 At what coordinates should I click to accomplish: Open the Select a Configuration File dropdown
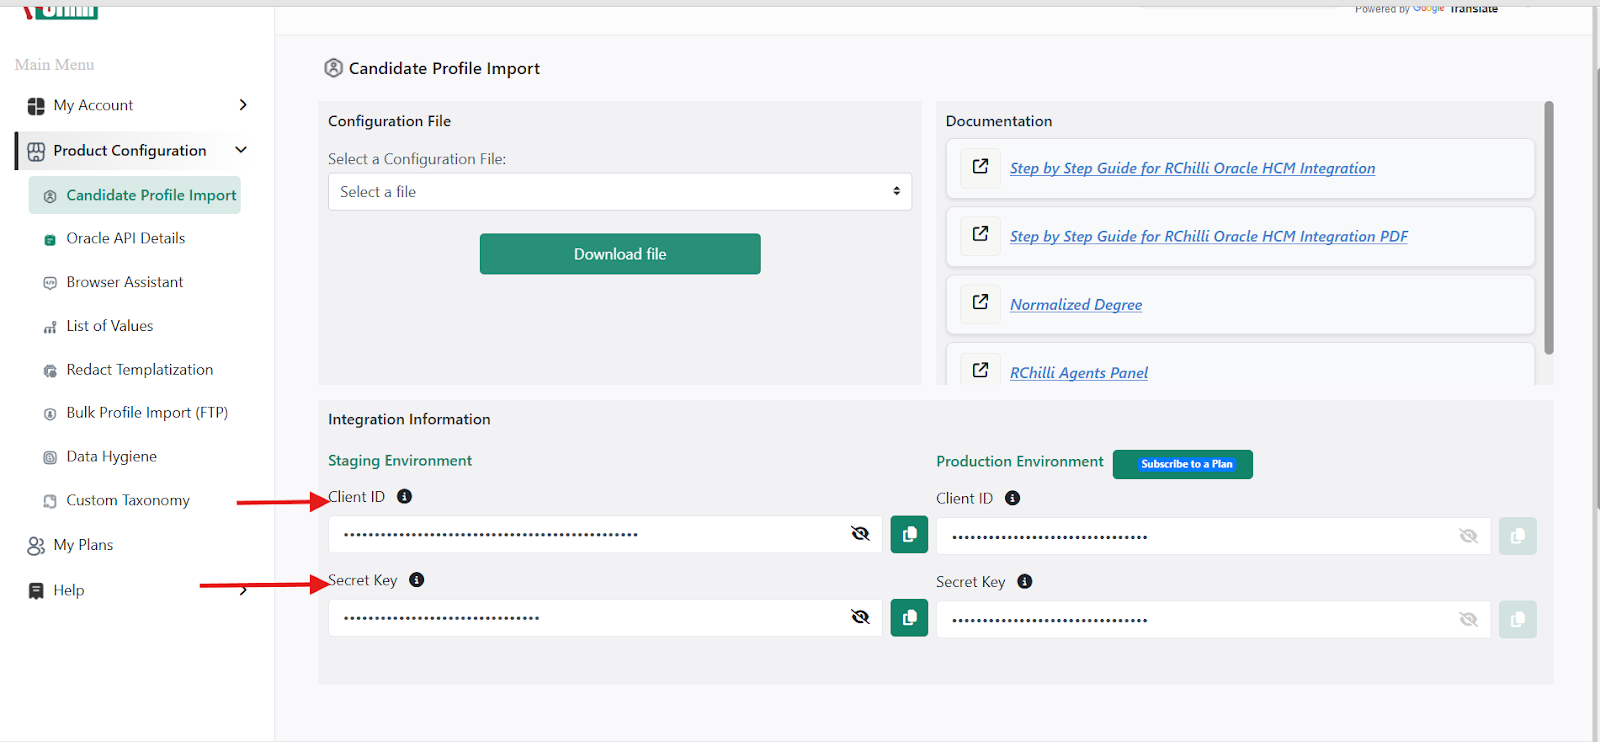tap(619, 192)
